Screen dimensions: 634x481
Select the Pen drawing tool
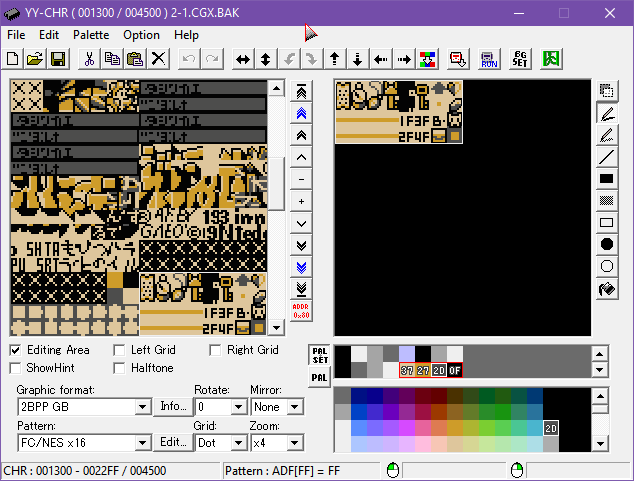(x=606, y=113)
